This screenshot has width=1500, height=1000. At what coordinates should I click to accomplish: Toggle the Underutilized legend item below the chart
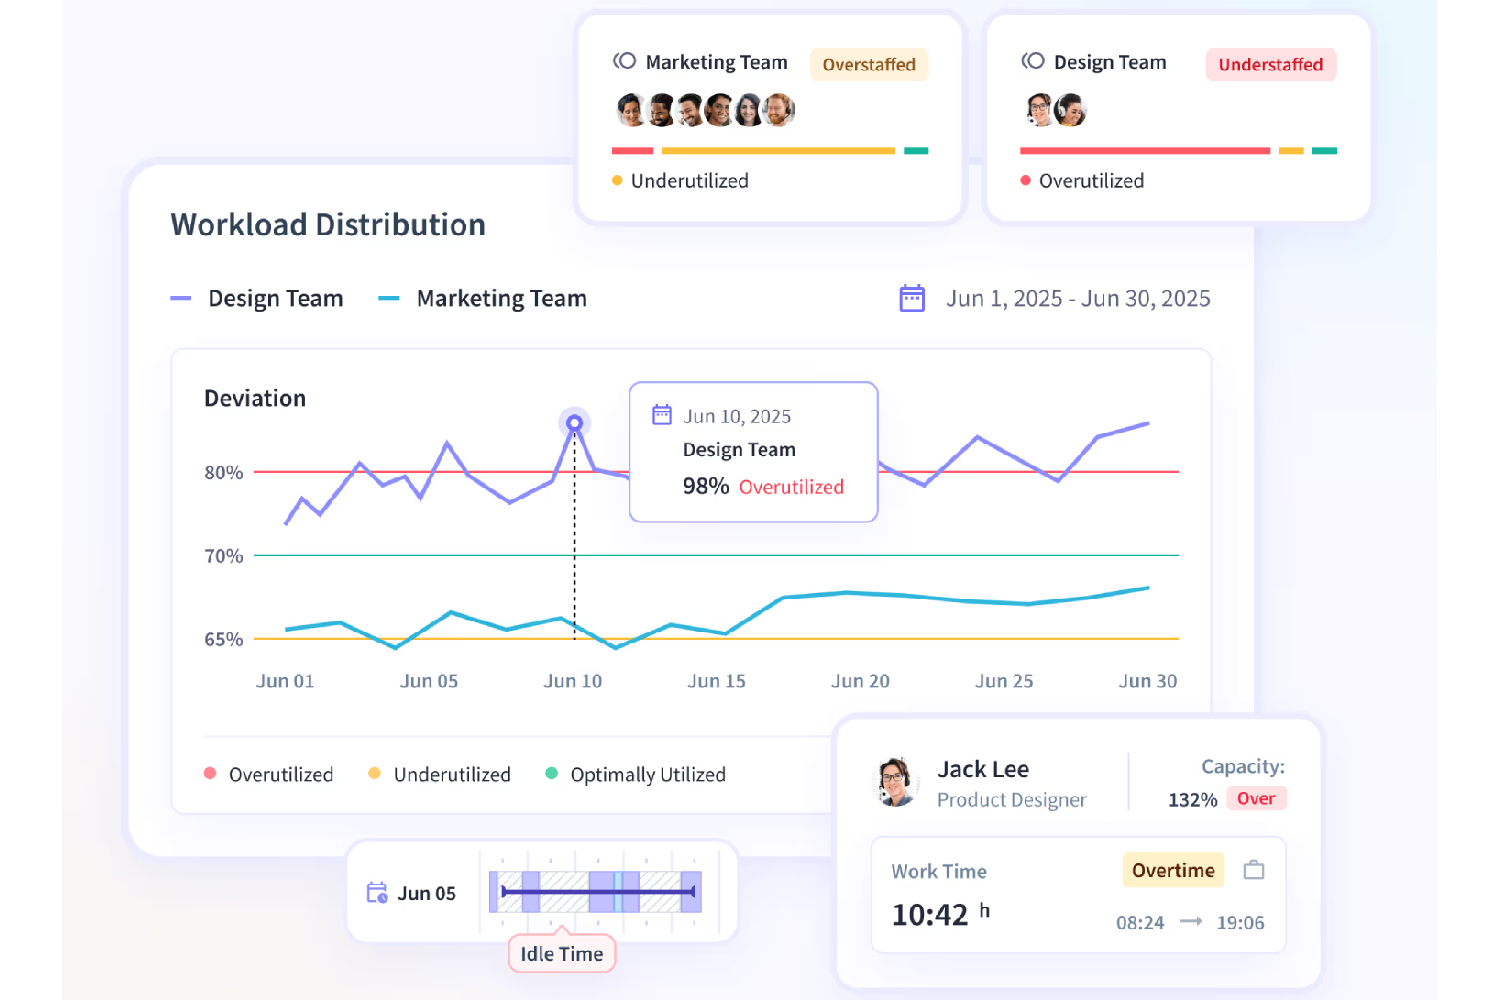tap(438, 773)
